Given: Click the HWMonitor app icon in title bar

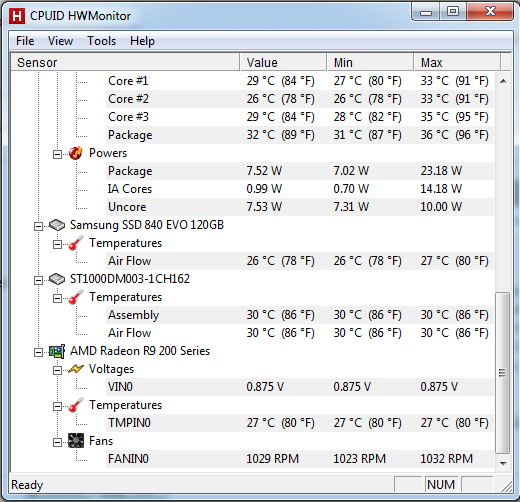Looking at the screenshot, I should coord(17,16).
